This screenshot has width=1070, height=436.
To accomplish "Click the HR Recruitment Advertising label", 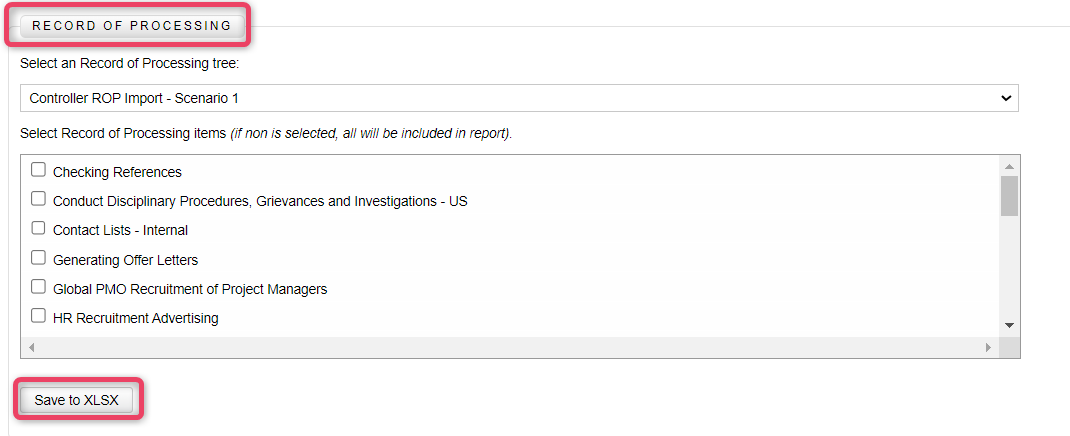I will point(136,318).
